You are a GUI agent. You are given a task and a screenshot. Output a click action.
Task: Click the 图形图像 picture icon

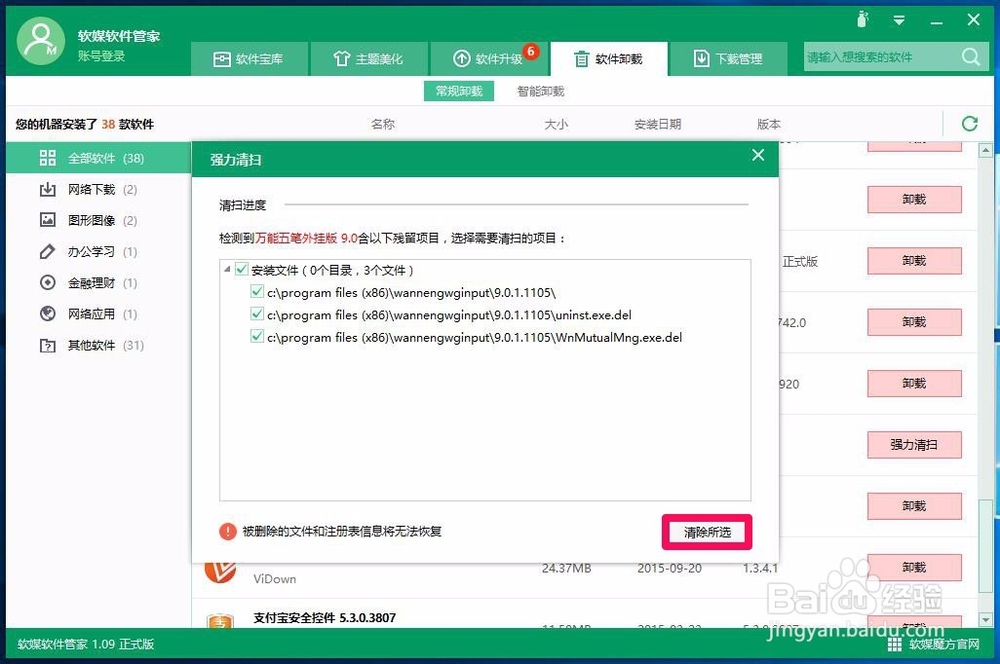click(x=48, y=220)
